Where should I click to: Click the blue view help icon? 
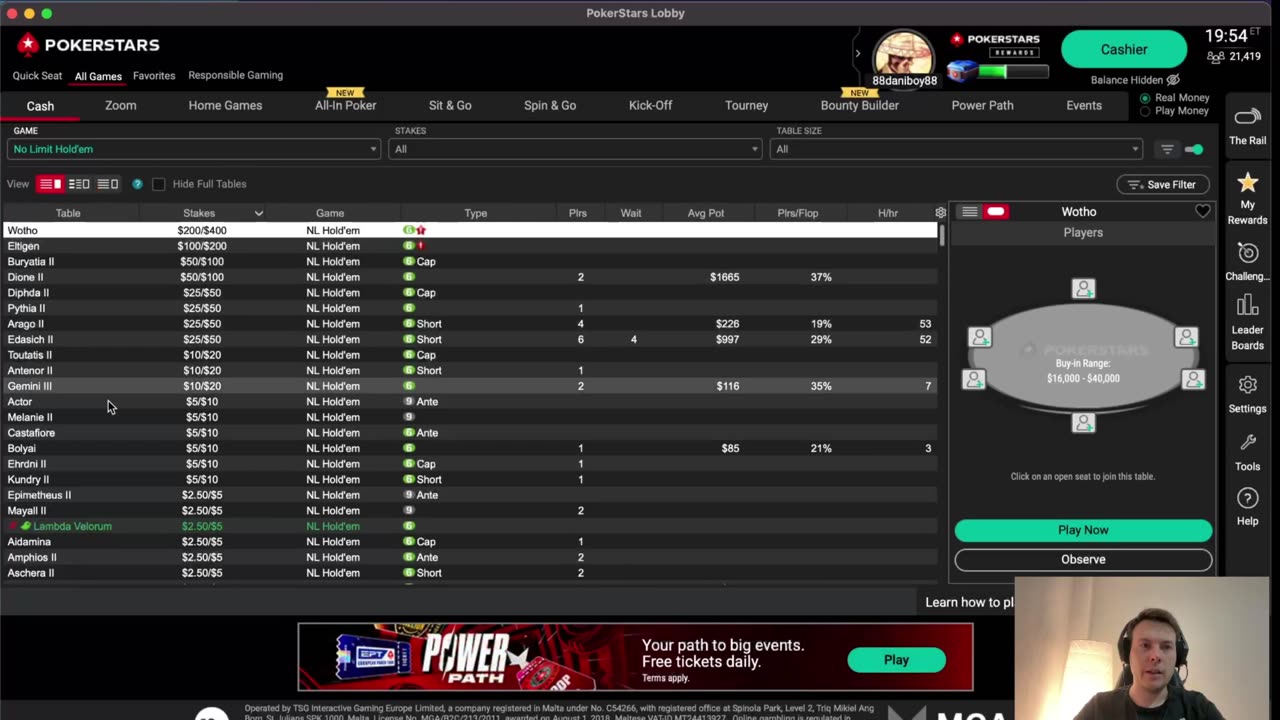coord(137,184)
